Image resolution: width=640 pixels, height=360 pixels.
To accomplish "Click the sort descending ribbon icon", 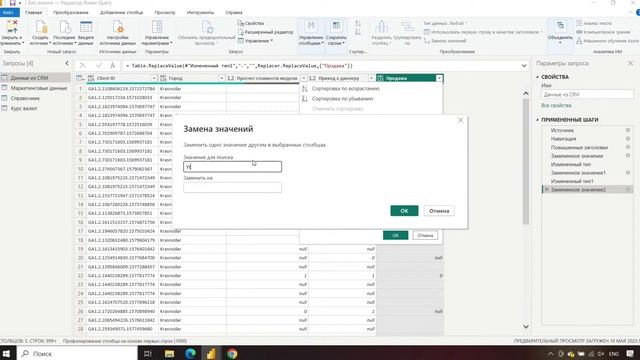I will pyautogui.click(x=358, y=32).
